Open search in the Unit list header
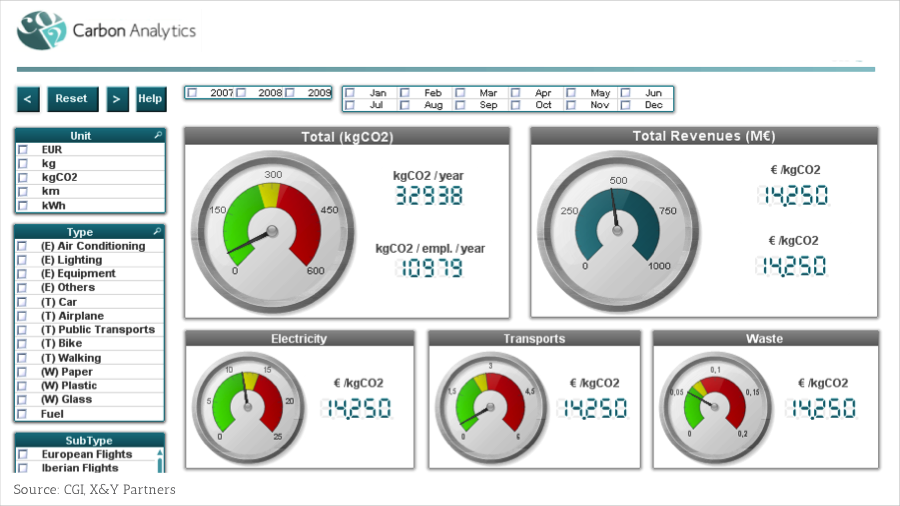This screenshot has width=900, height=506. click(x=157, y=135)
